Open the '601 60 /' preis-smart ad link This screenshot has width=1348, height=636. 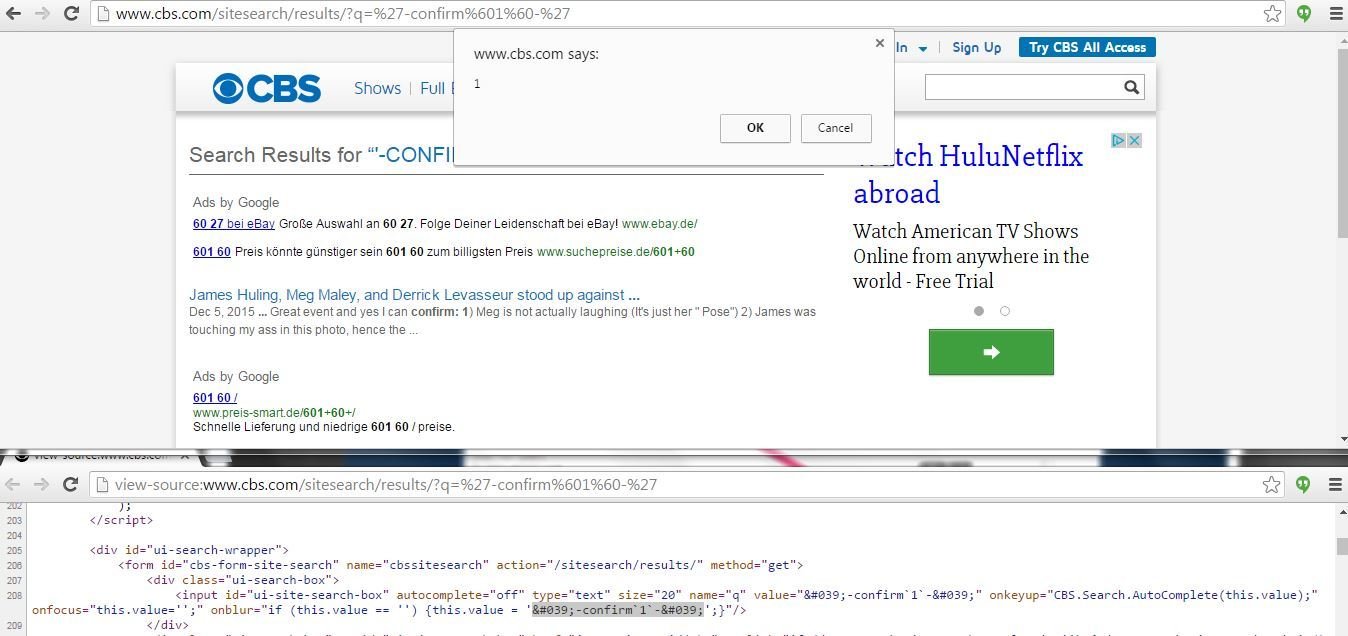click(215, 398)
